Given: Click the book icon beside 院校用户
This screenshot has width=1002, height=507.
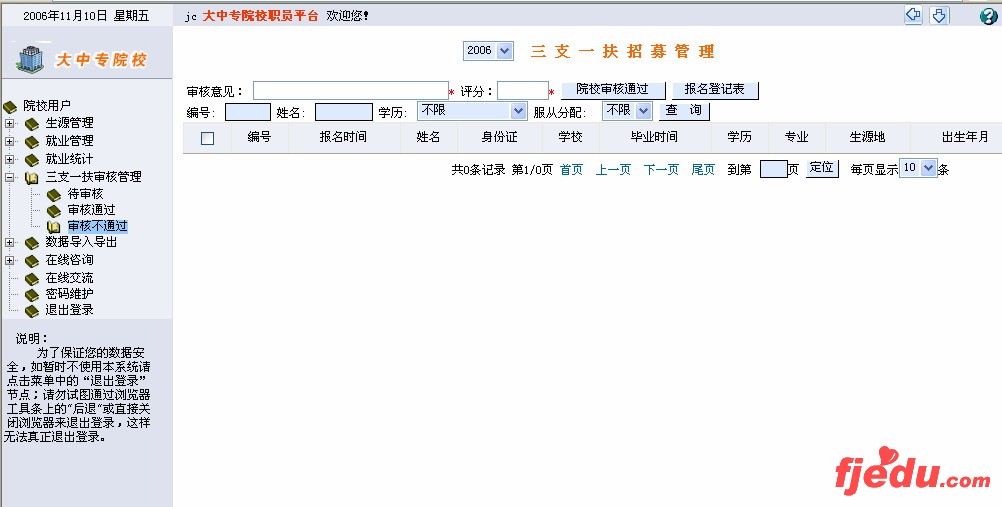Looking at the screenshot, I should click(11, 106).
